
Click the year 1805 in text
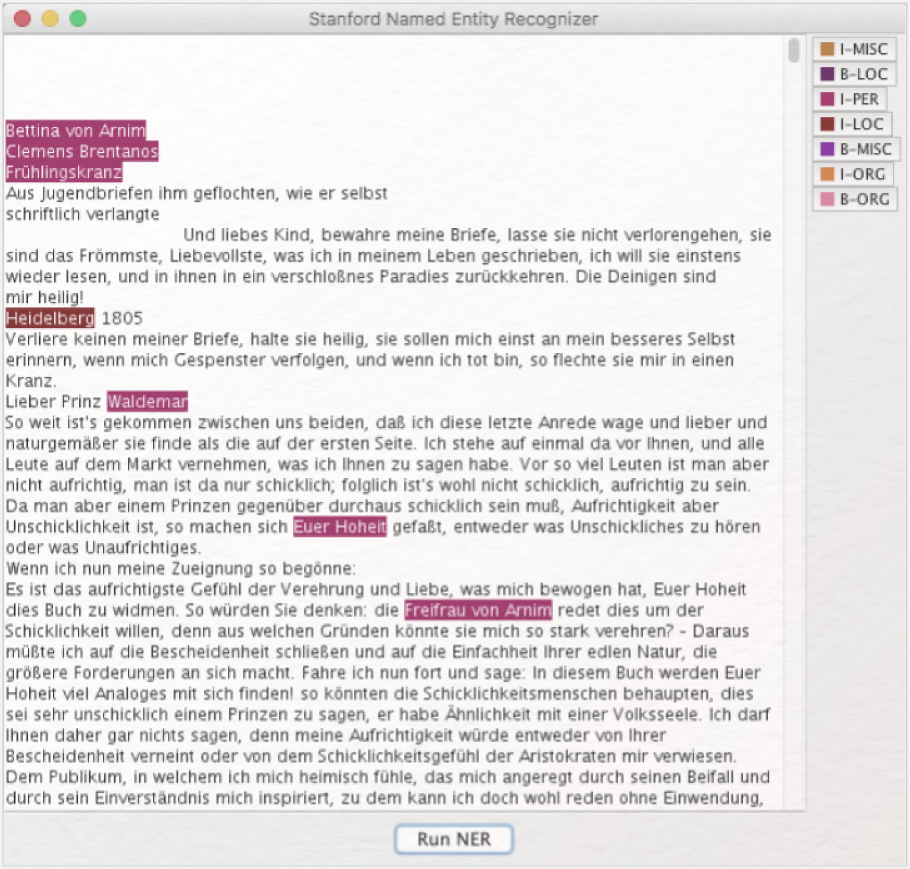click(122, 318)
